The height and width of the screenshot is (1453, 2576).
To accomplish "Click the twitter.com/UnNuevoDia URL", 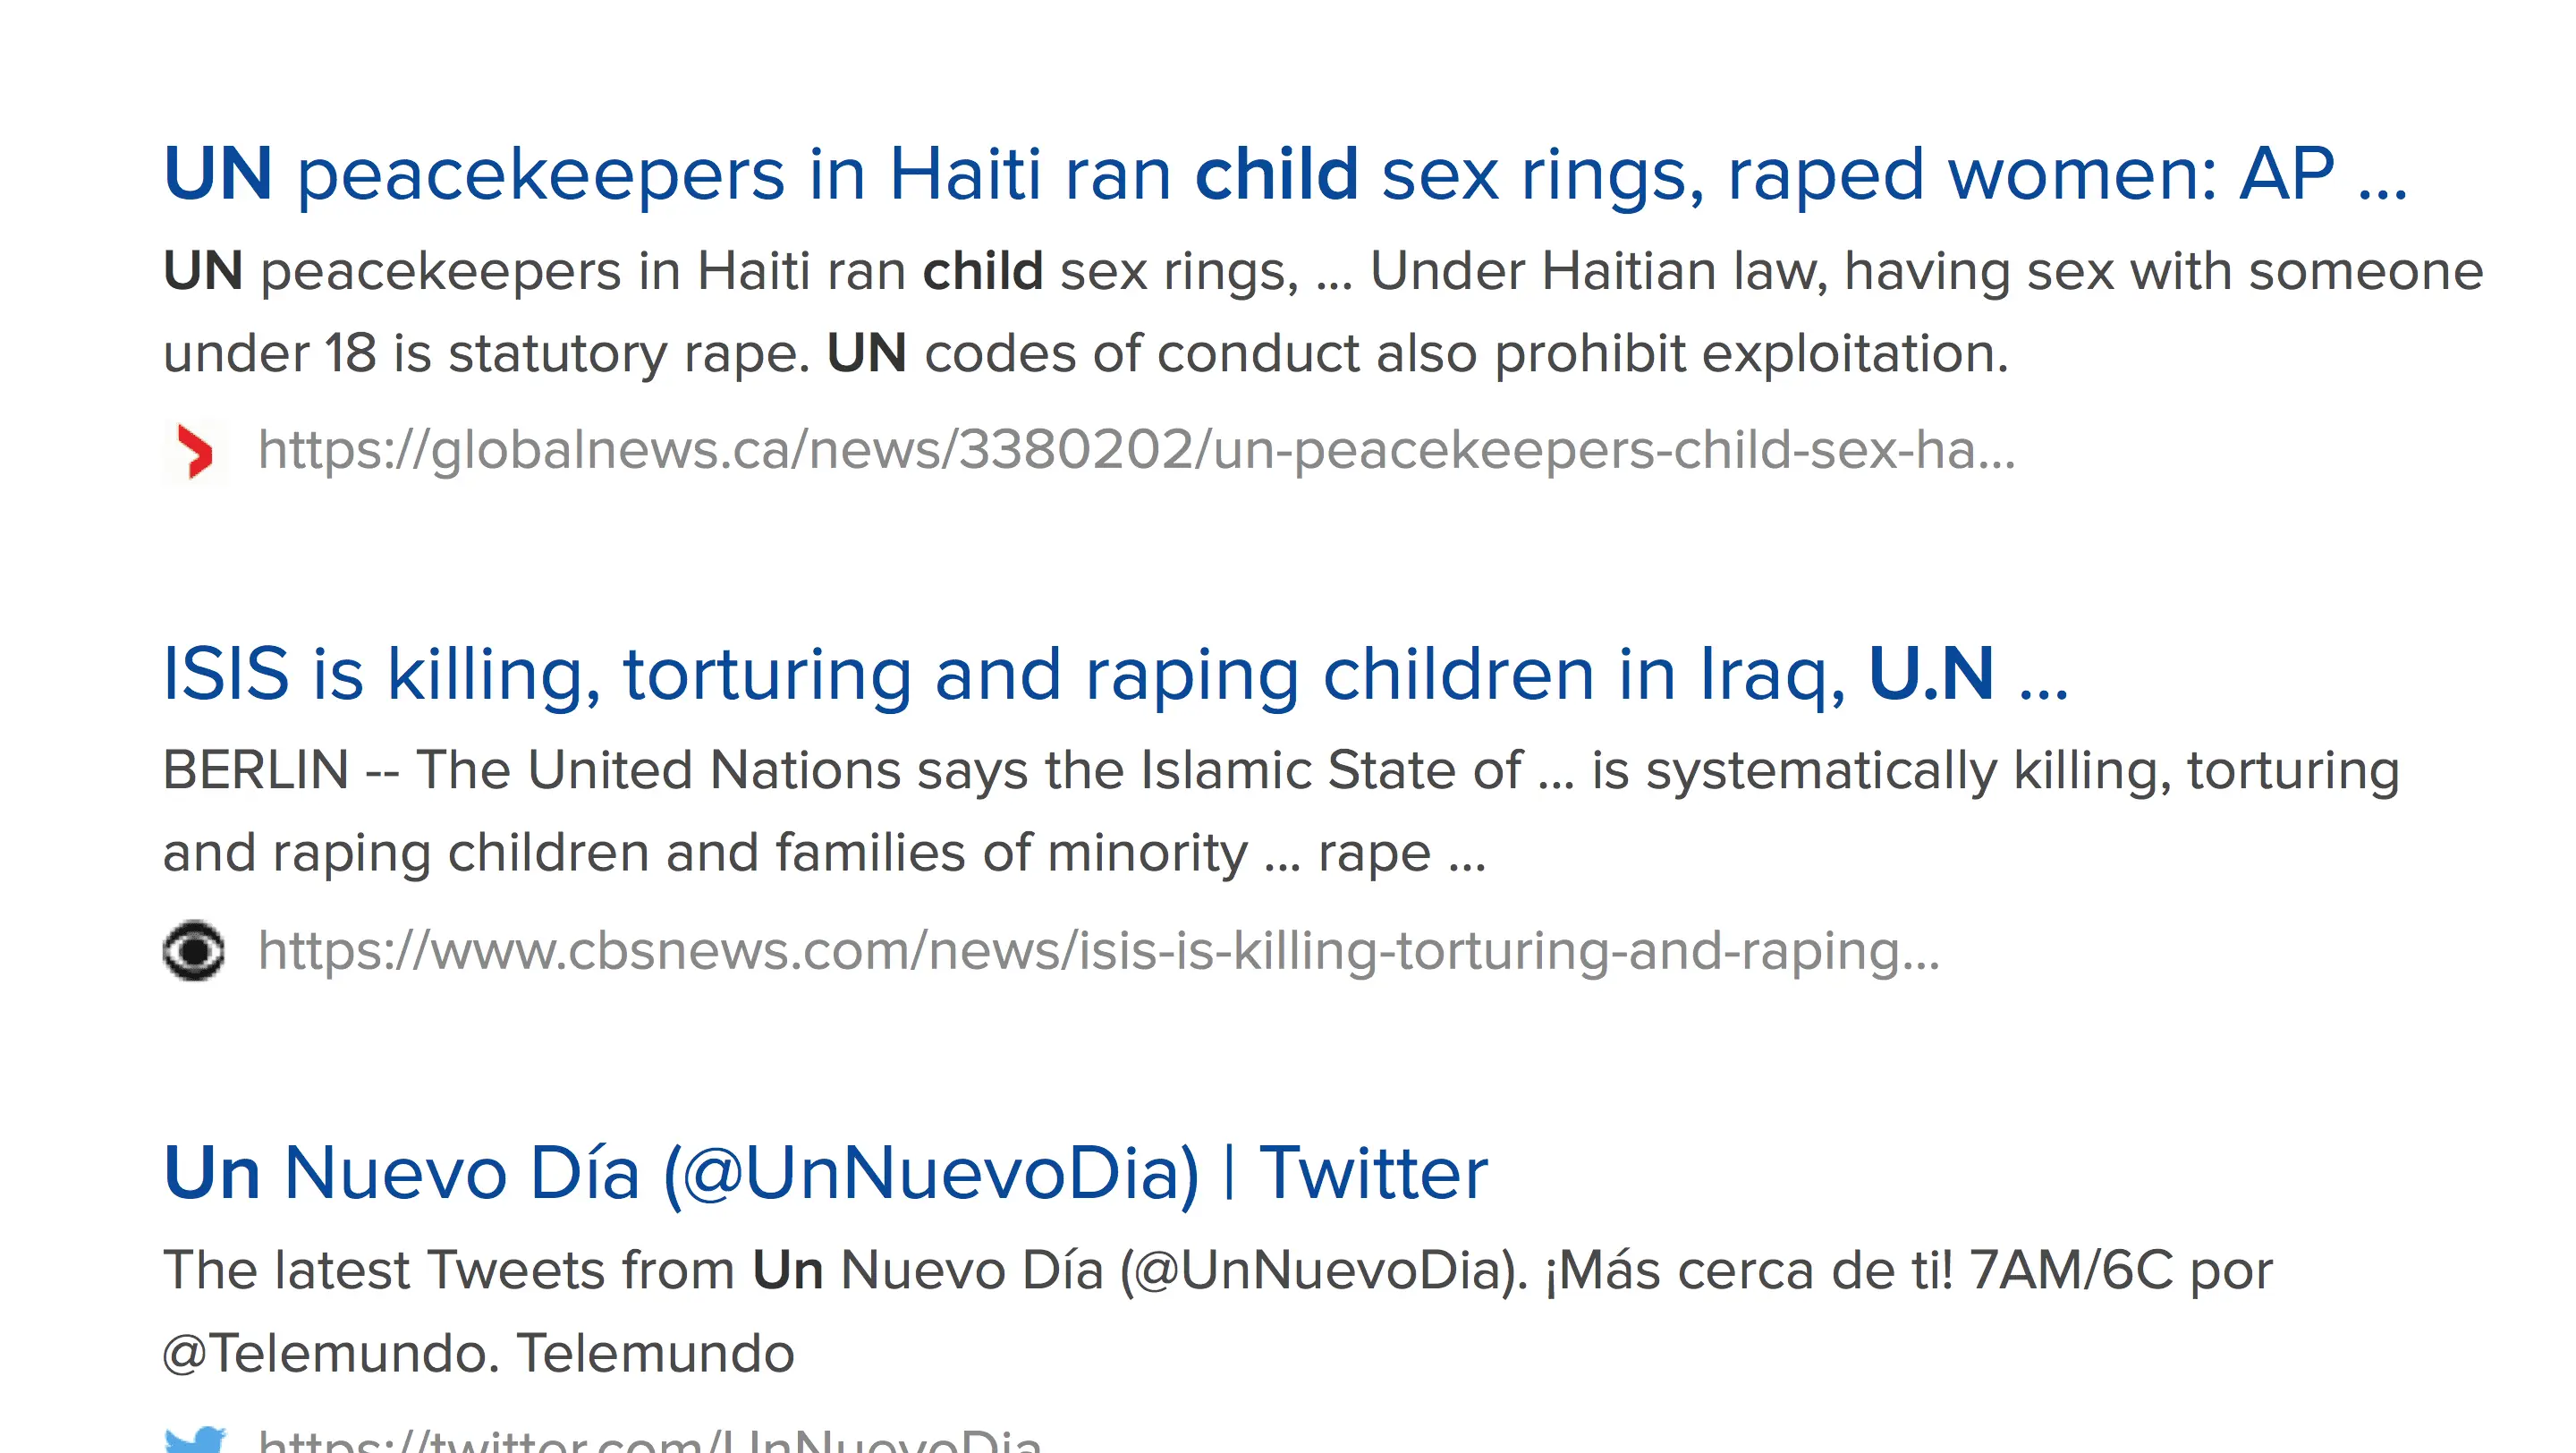I will [650, 1441].
